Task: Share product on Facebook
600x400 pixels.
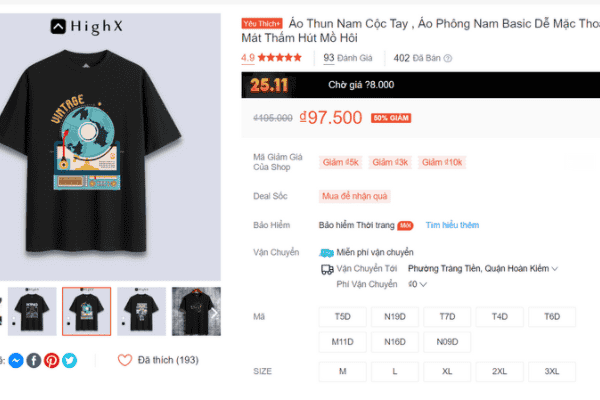Action: (33, 360)
